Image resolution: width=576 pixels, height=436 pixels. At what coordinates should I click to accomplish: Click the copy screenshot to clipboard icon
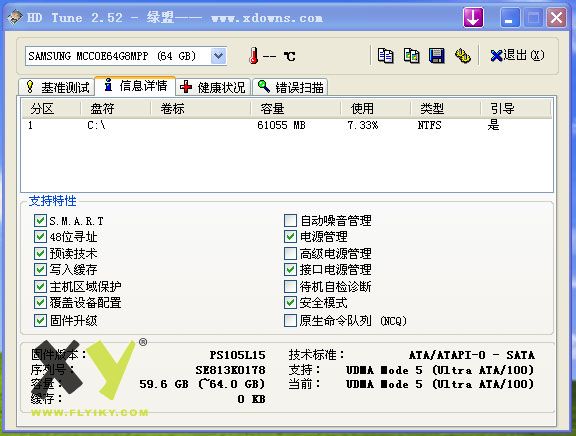pyautogui.click(x=411, y=56)
